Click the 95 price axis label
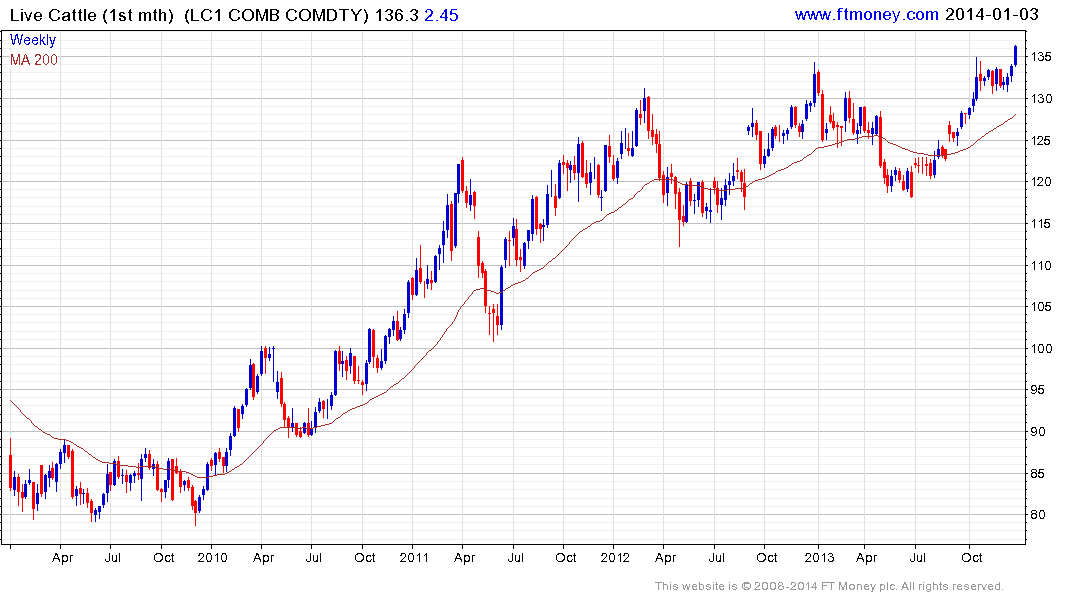This screenshot has height=600, width=1075. pos(1038,389)
